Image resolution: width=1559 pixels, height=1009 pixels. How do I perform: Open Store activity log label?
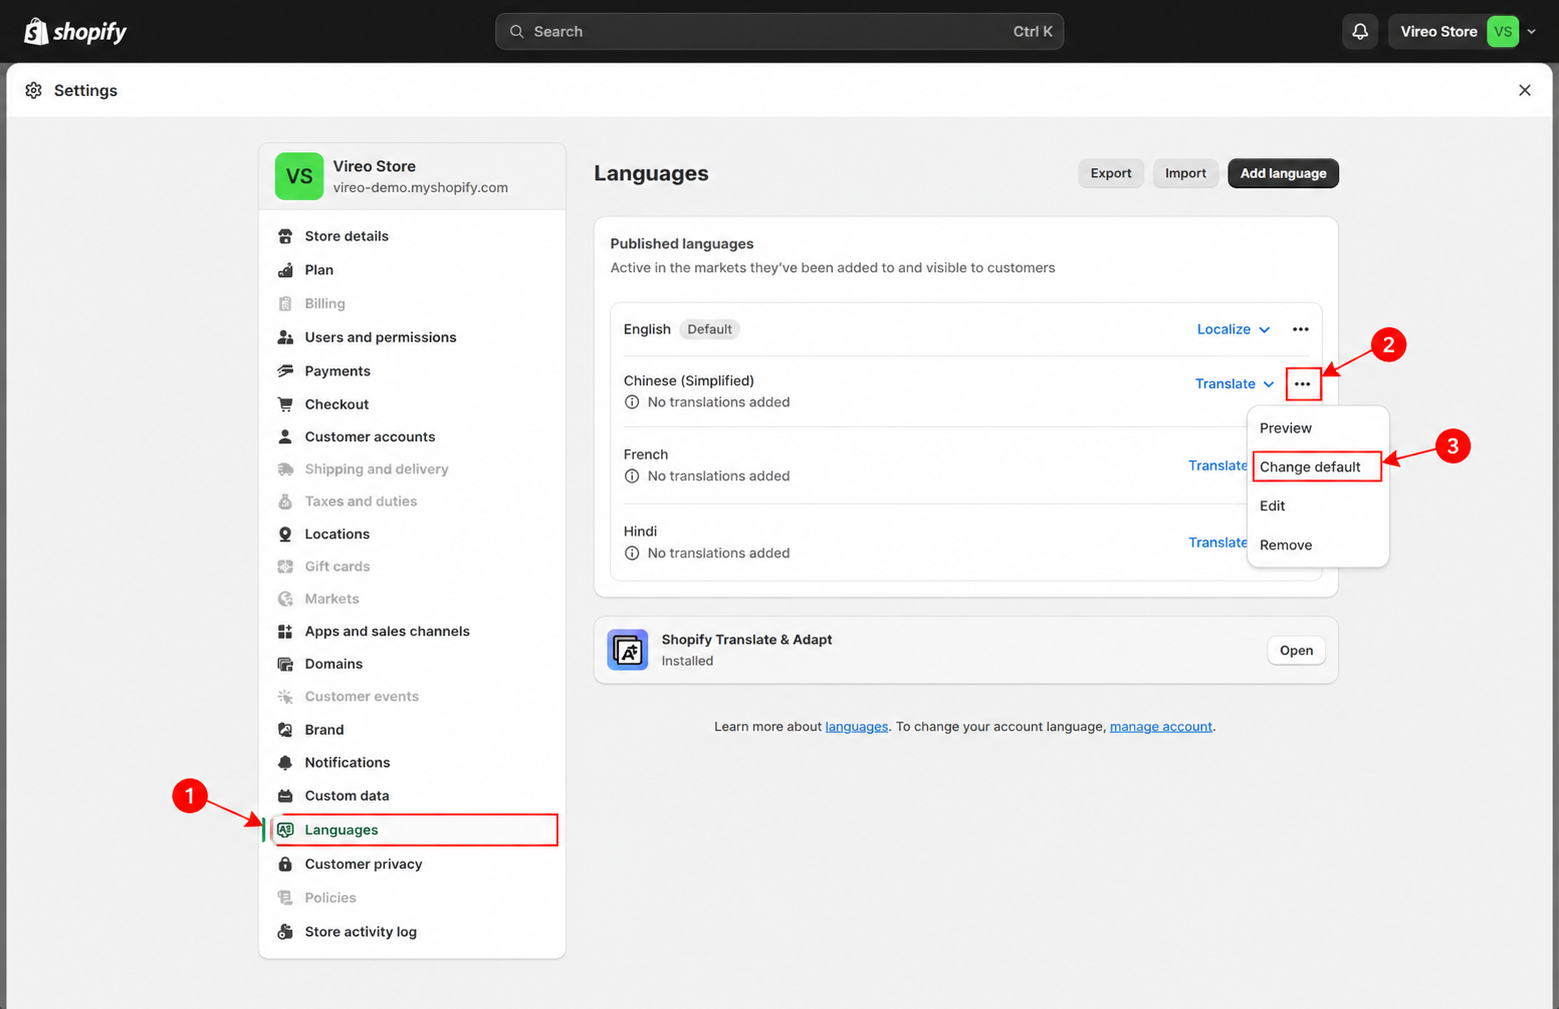pyautogui.click(x=360, y=932)
